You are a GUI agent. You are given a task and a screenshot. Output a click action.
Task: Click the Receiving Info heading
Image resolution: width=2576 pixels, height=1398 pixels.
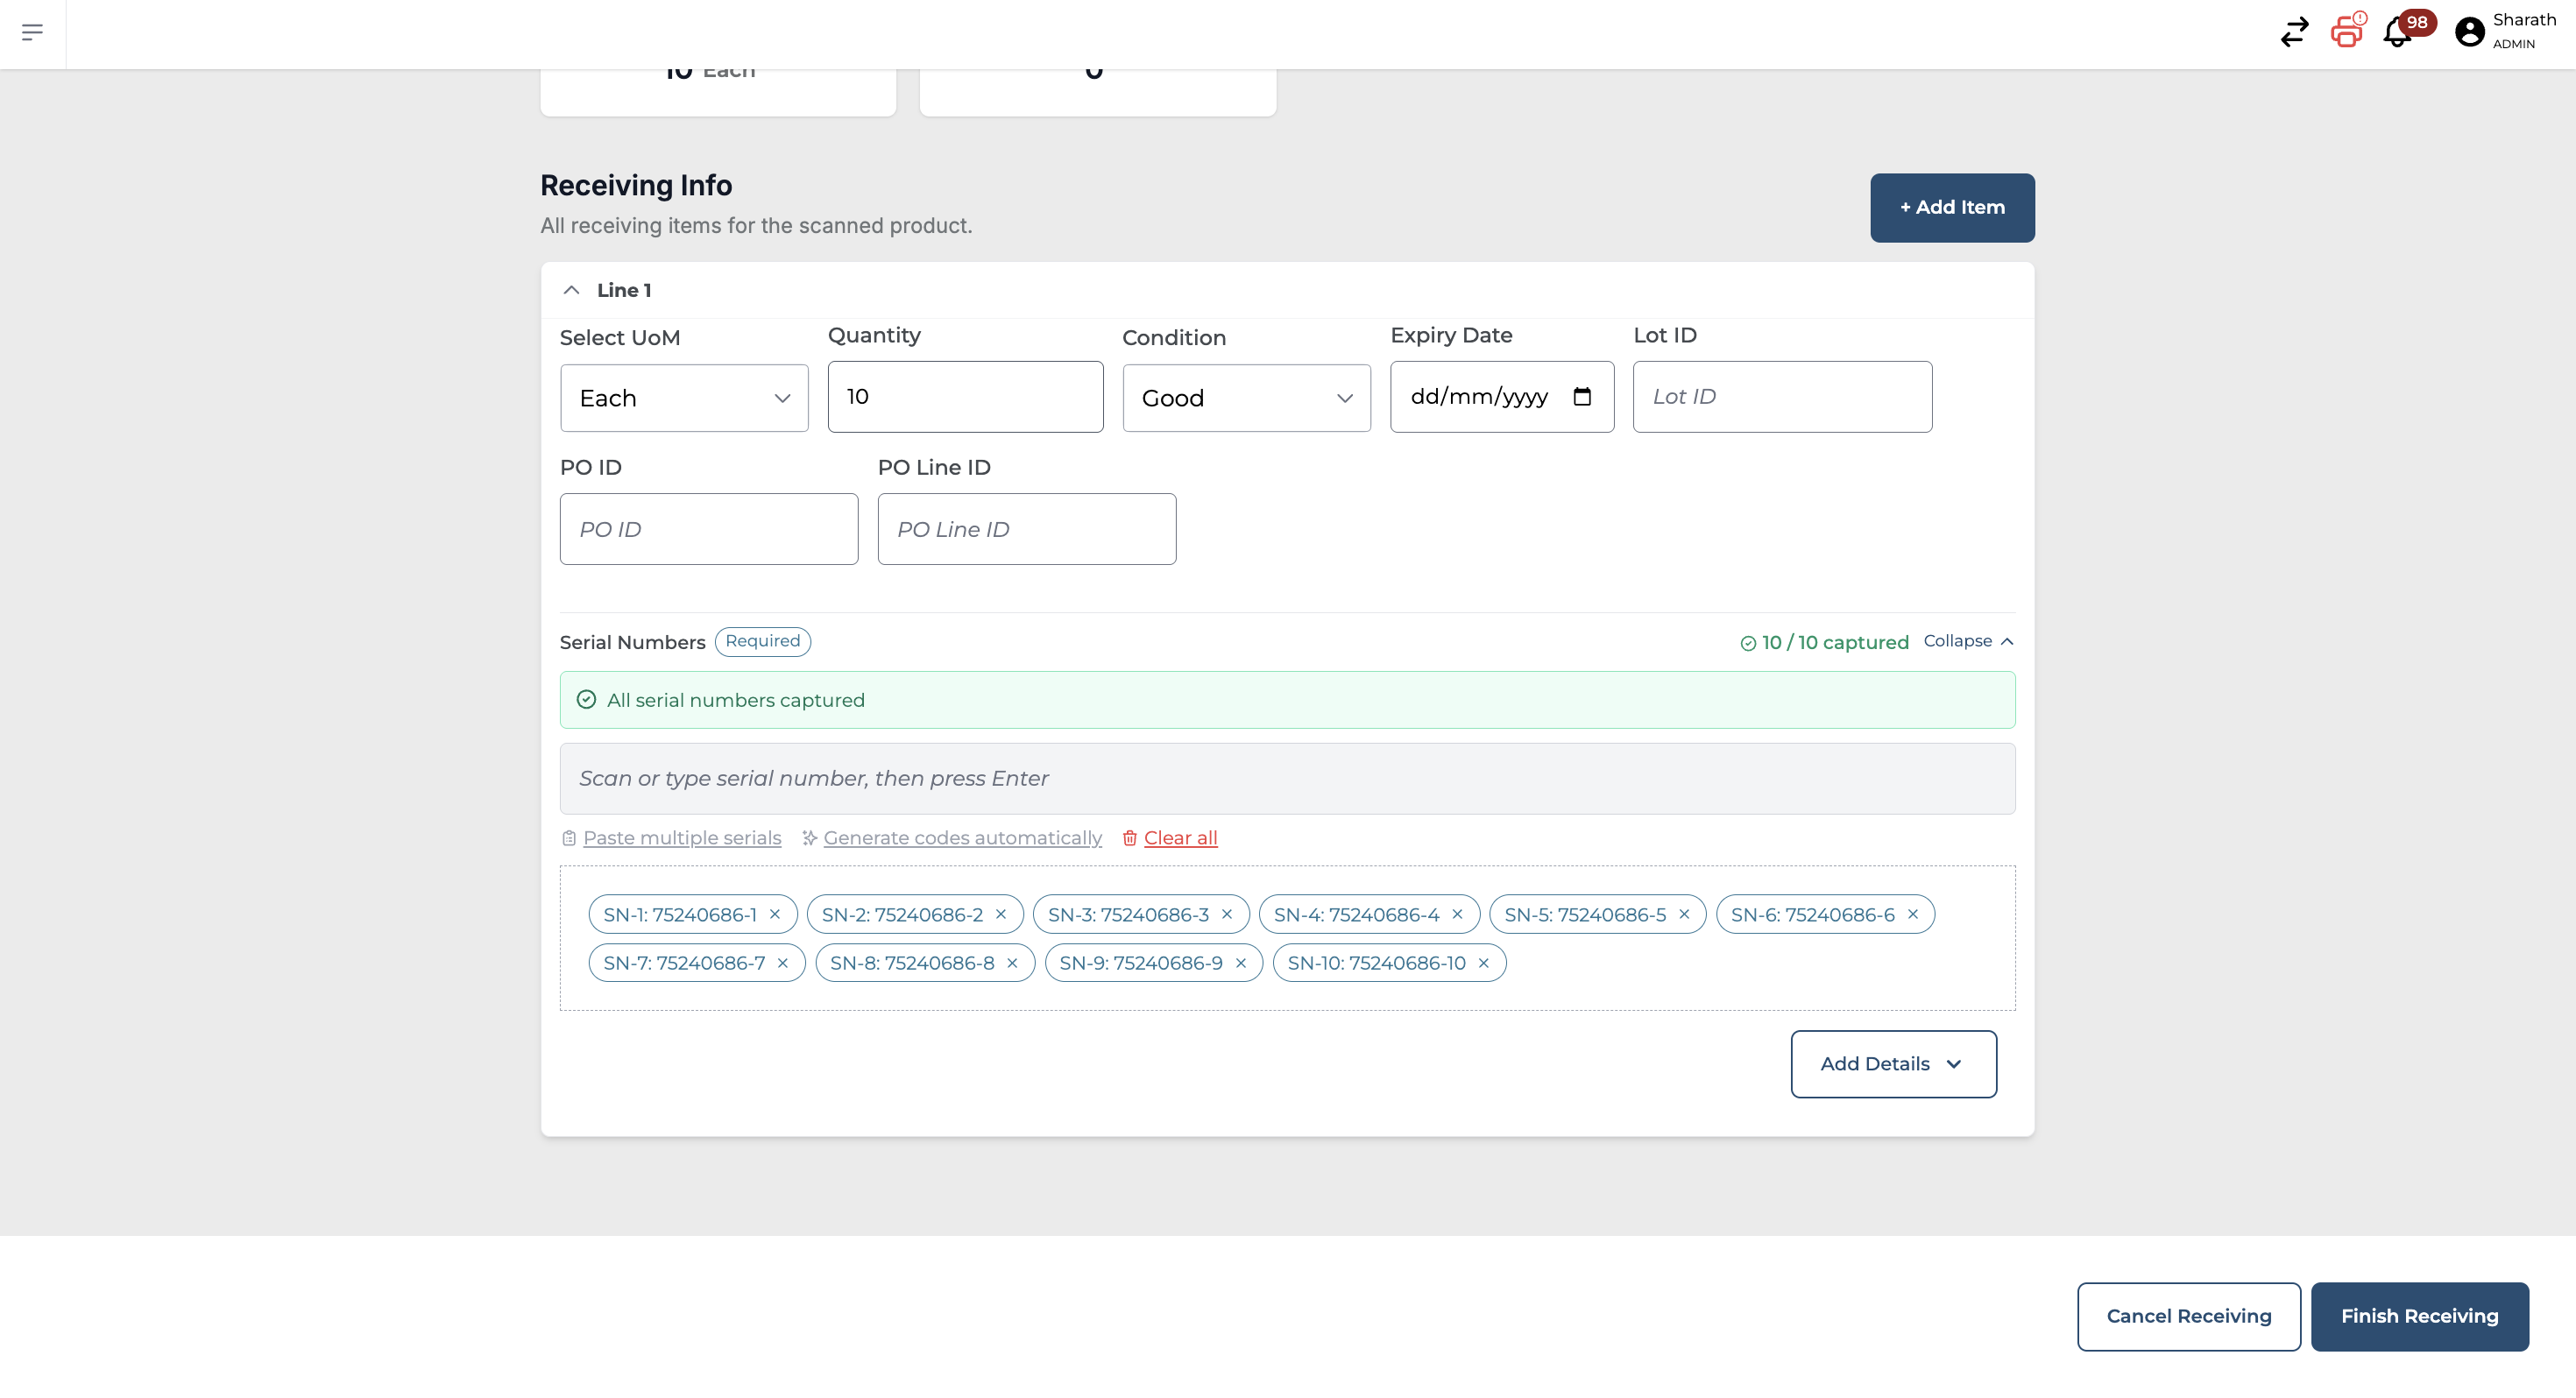pos(636,185)
